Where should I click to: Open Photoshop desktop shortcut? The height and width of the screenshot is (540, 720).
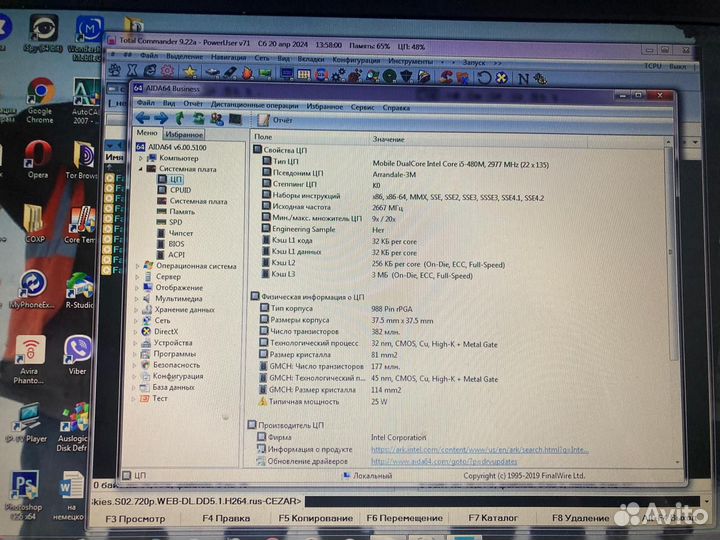pyautogui.click(x=24, y=495)
